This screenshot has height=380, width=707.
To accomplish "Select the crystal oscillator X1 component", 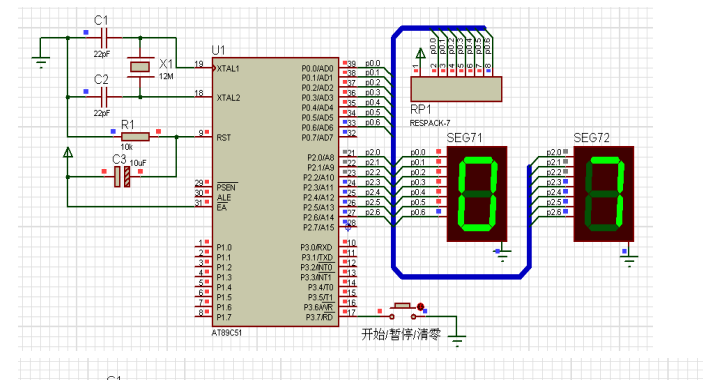I will click(x=140, y=67).
